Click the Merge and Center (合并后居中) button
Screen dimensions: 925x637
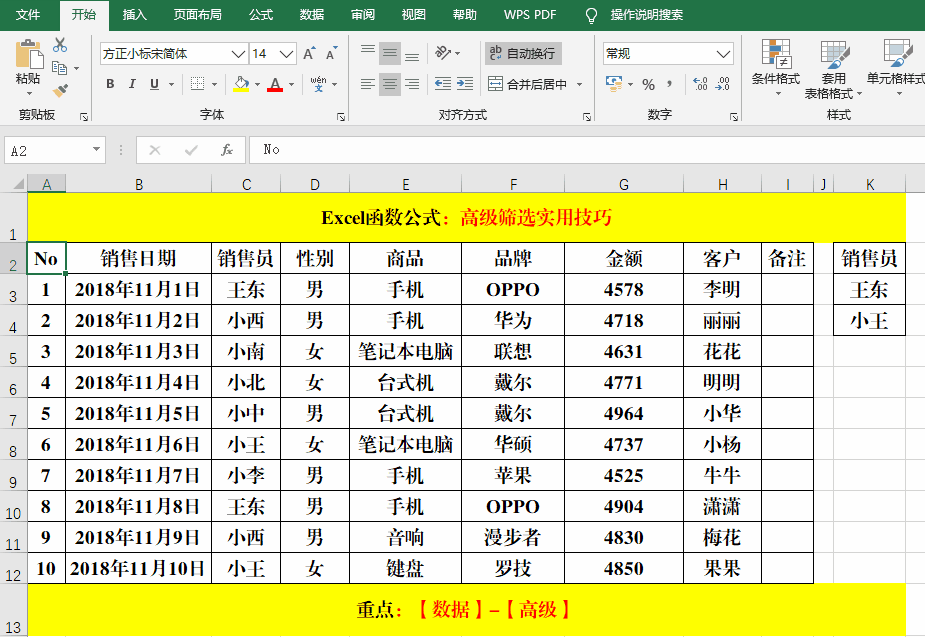pos(536,85)
